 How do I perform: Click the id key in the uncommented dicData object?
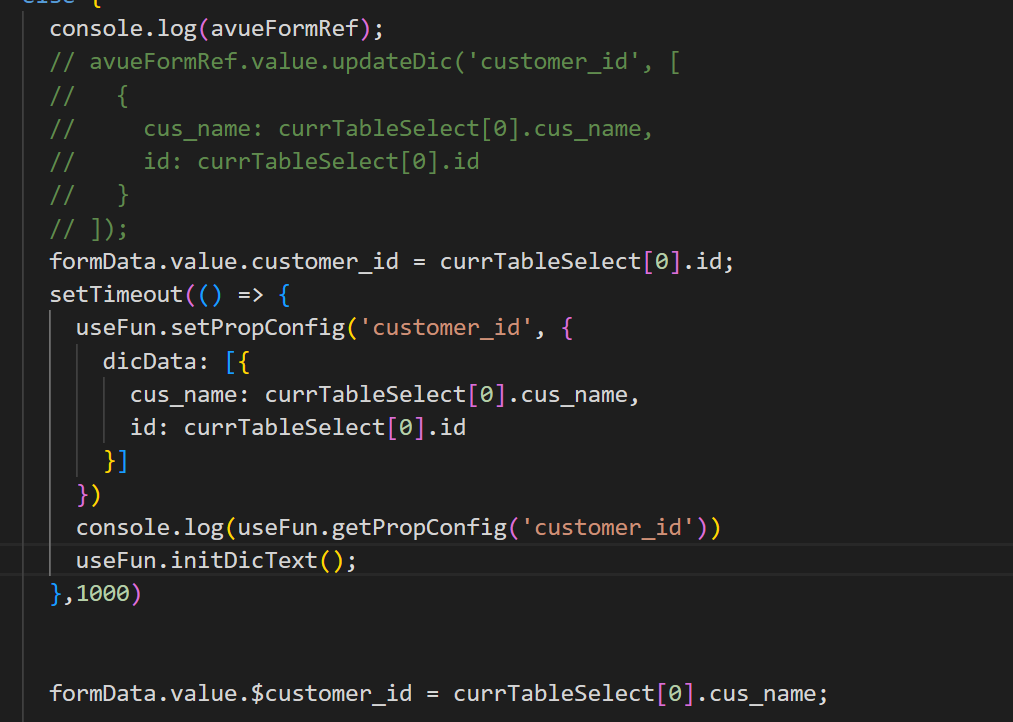click(143, 428)
